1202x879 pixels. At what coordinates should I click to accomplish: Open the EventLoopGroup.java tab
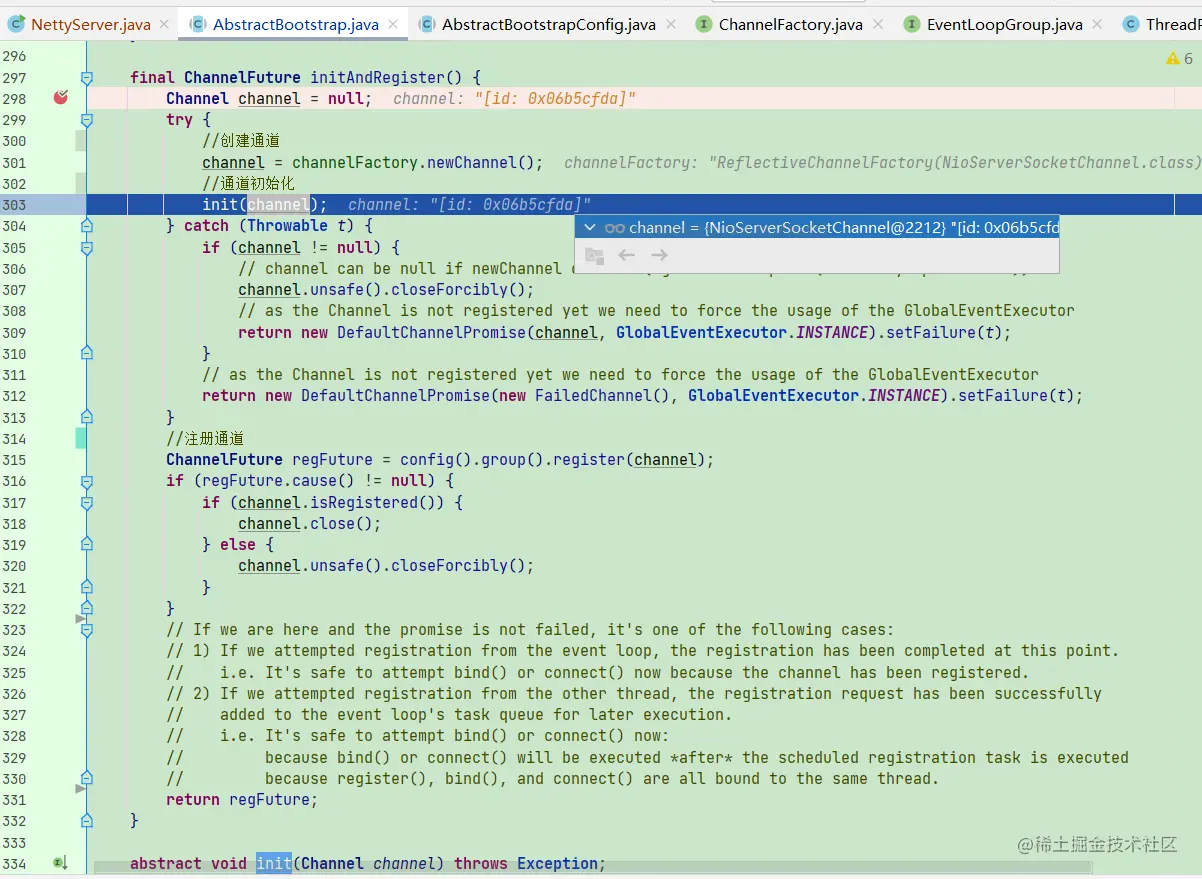(1004, 24)
